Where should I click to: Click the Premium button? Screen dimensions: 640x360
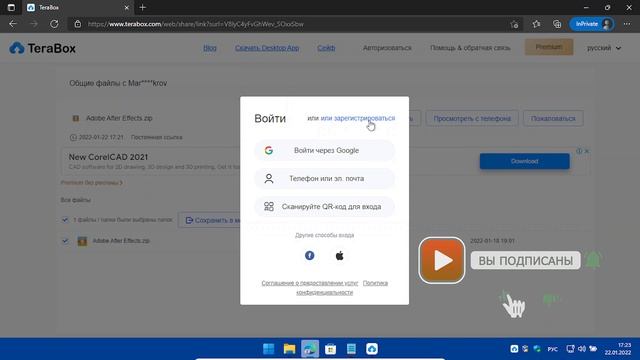coord(549,47)
